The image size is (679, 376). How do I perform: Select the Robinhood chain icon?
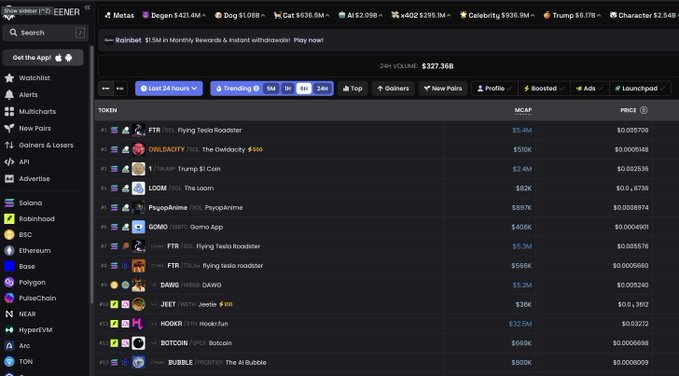[9, 219]
